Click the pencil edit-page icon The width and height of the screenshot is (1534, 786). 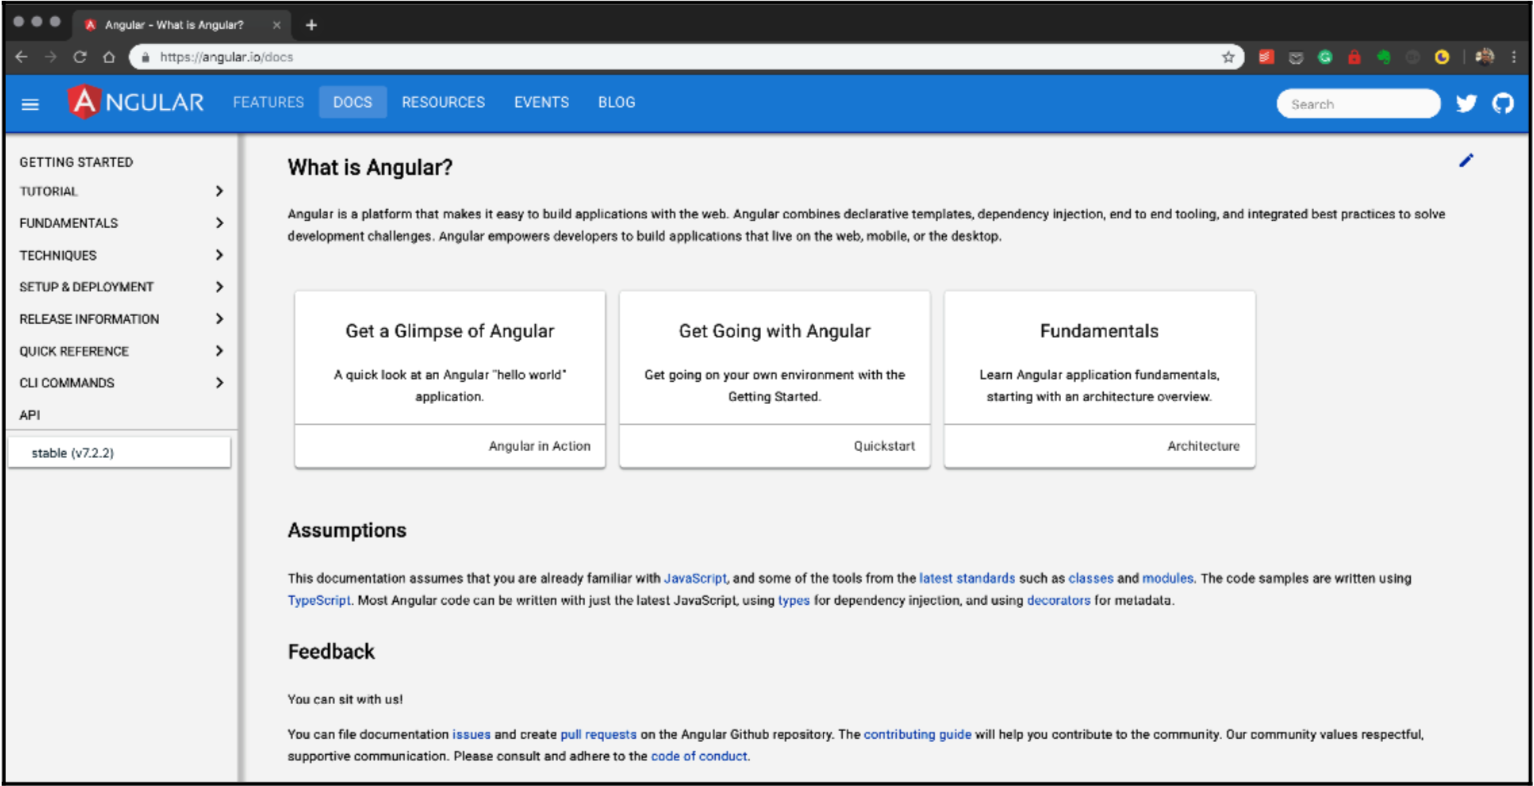tap(1466, 160)
